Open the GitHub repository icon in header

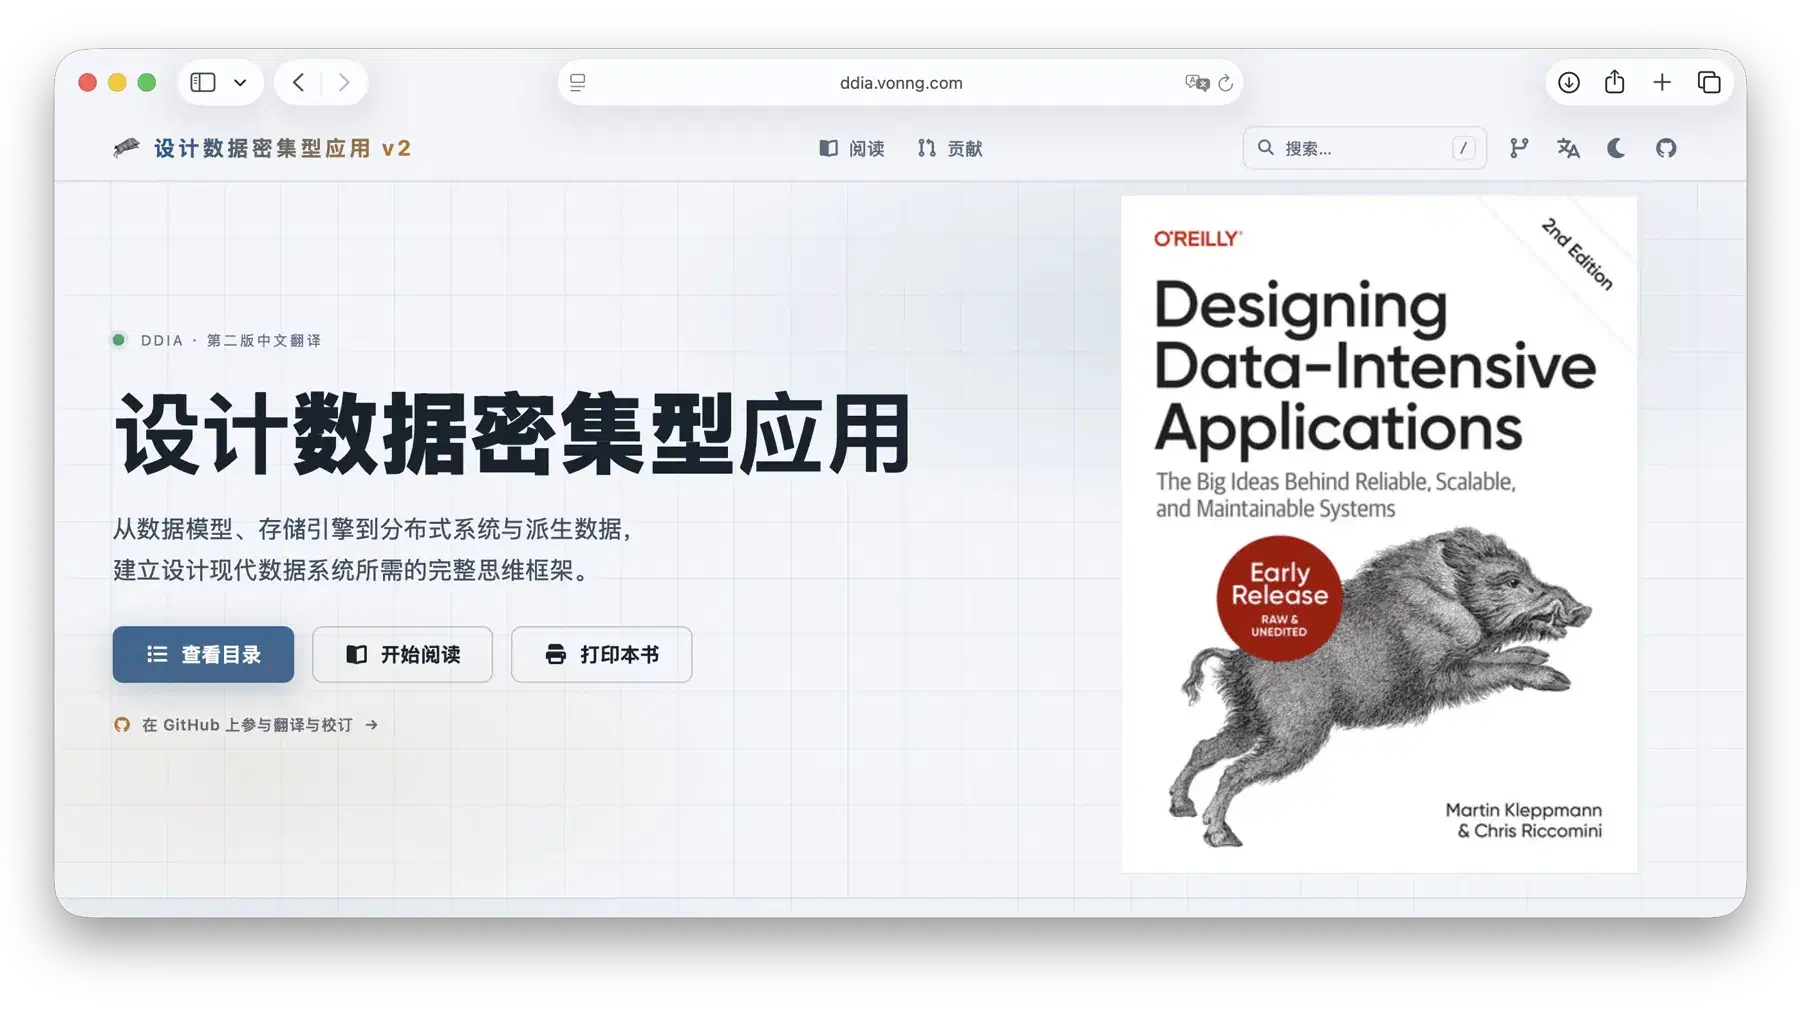1665,148
